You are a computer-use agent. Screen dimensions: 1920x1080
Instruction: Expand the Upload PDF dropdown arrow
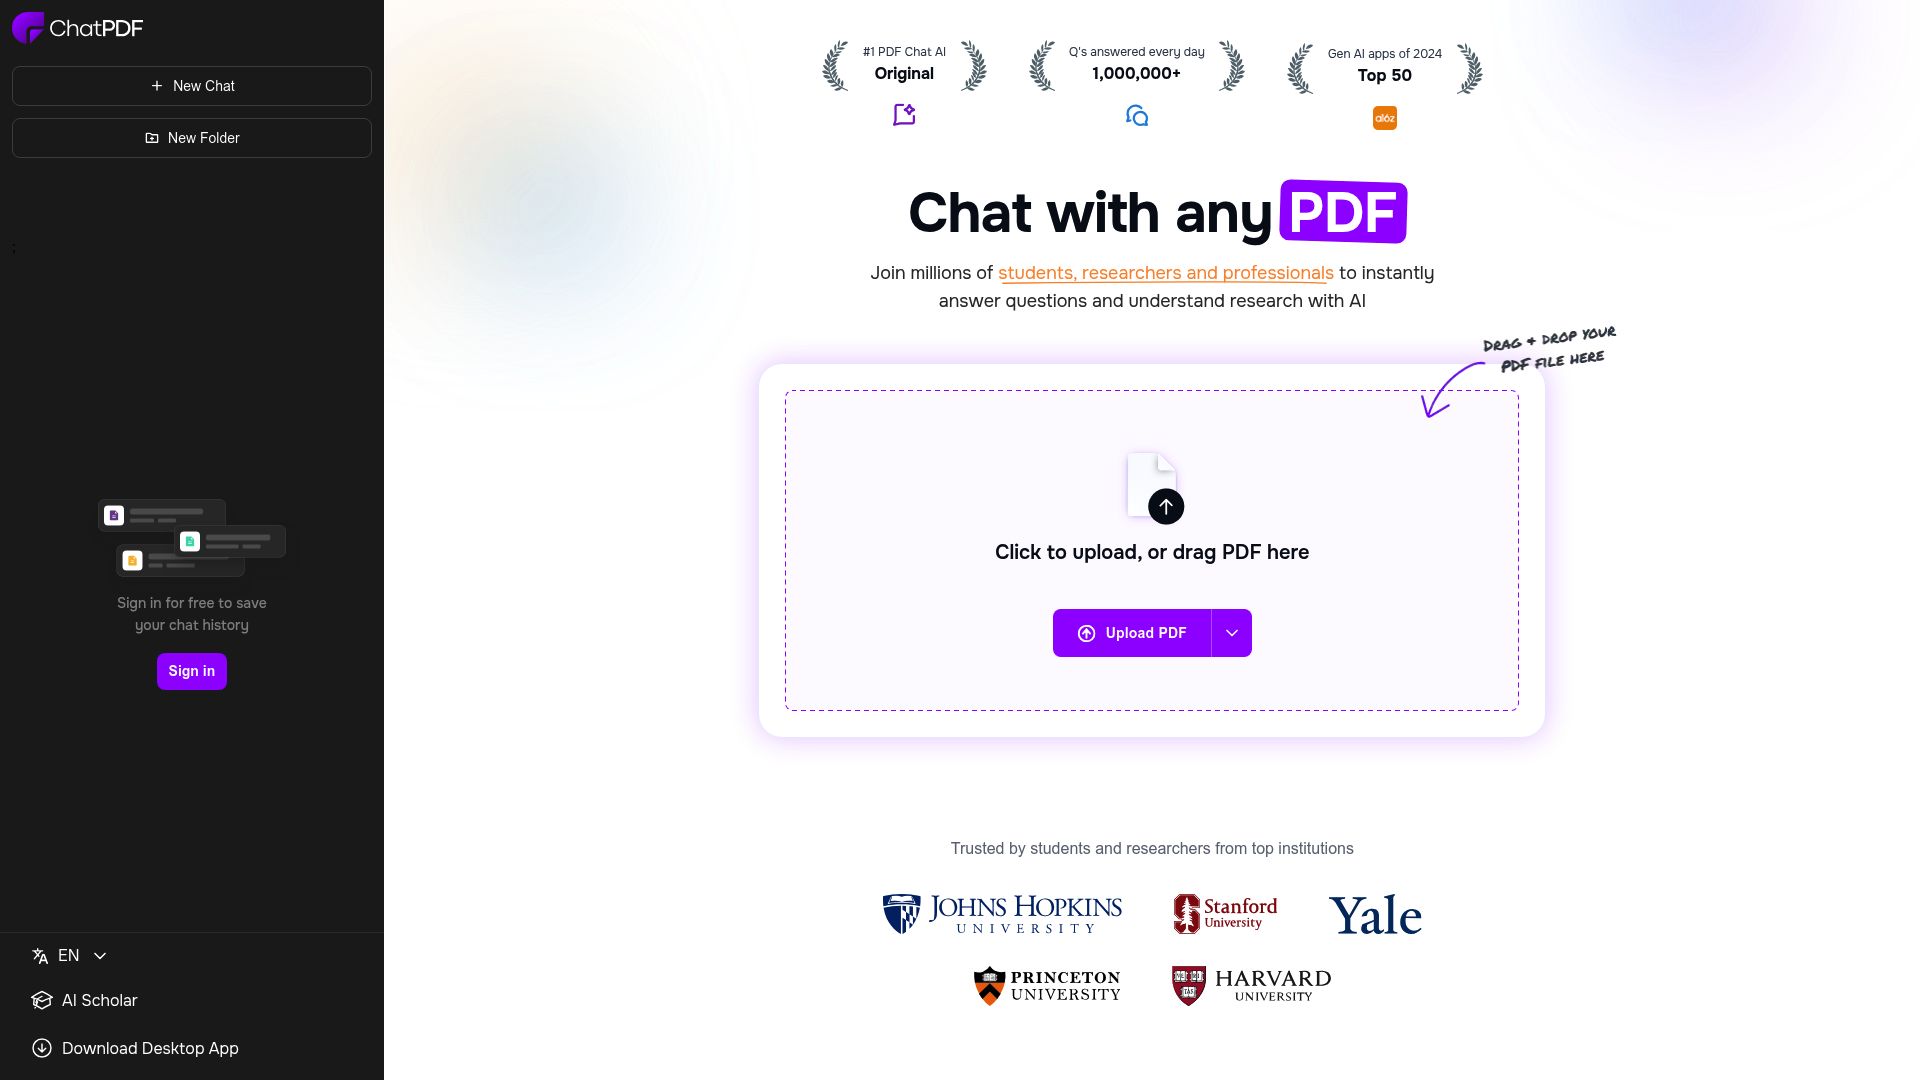click(x=1232, y=633)
